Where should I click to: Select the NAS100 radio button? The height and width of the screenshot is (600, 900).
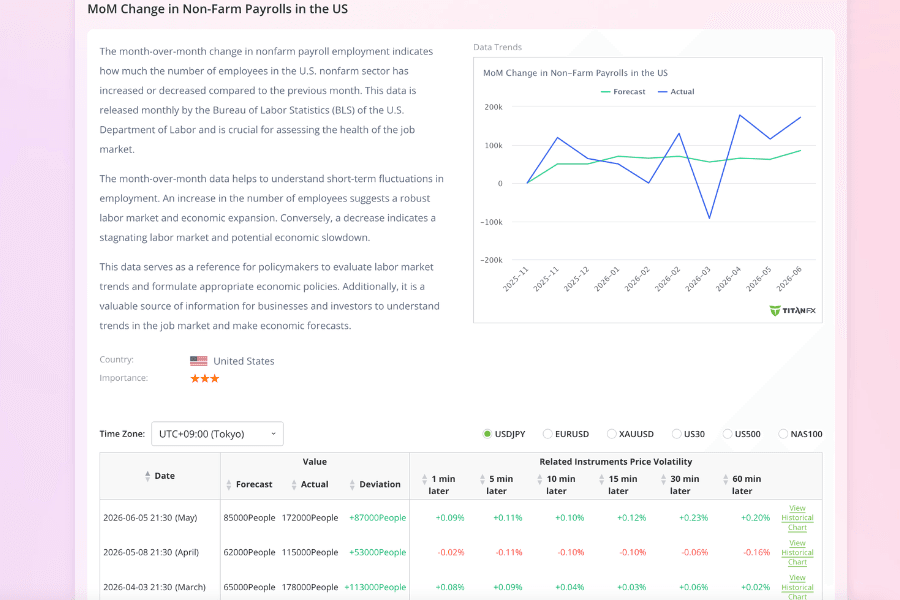click(783, 434)
